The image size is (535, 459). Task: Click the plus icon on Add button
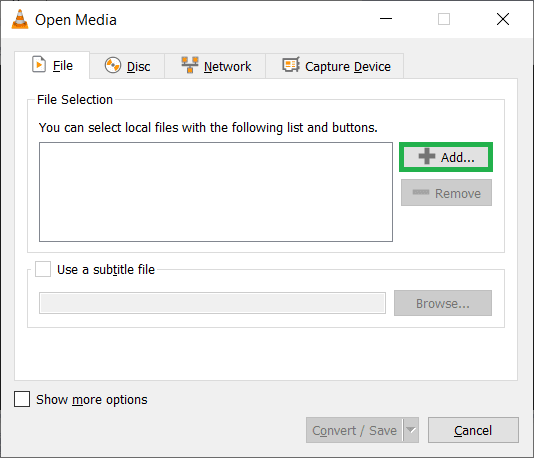coord(426,157)
